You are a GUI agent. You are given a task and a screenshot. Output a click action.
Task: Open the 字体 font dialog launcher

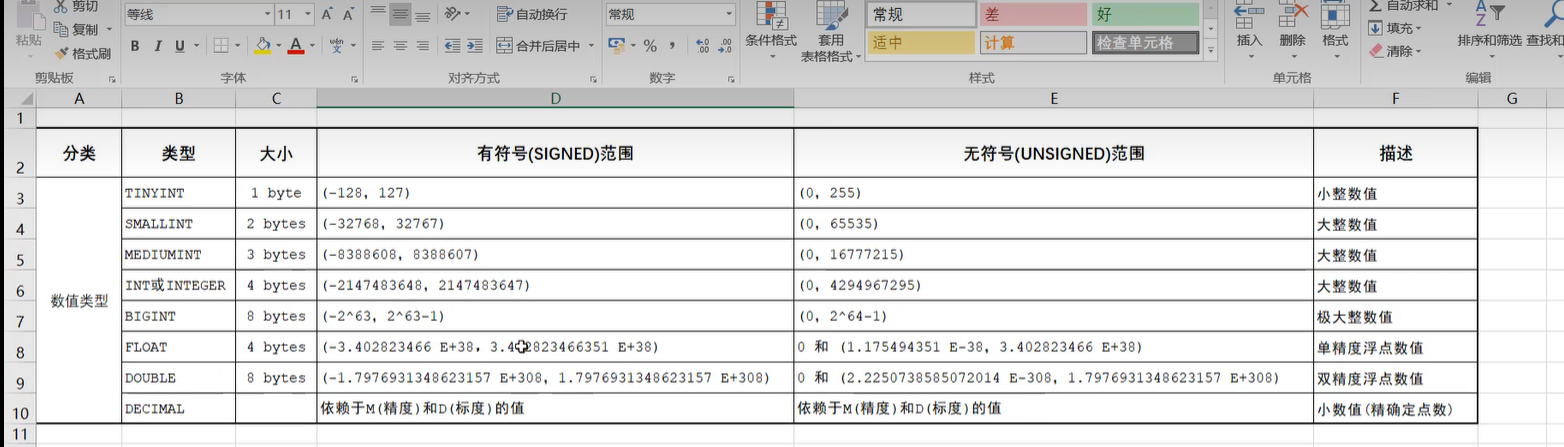(x=357, y=78)
